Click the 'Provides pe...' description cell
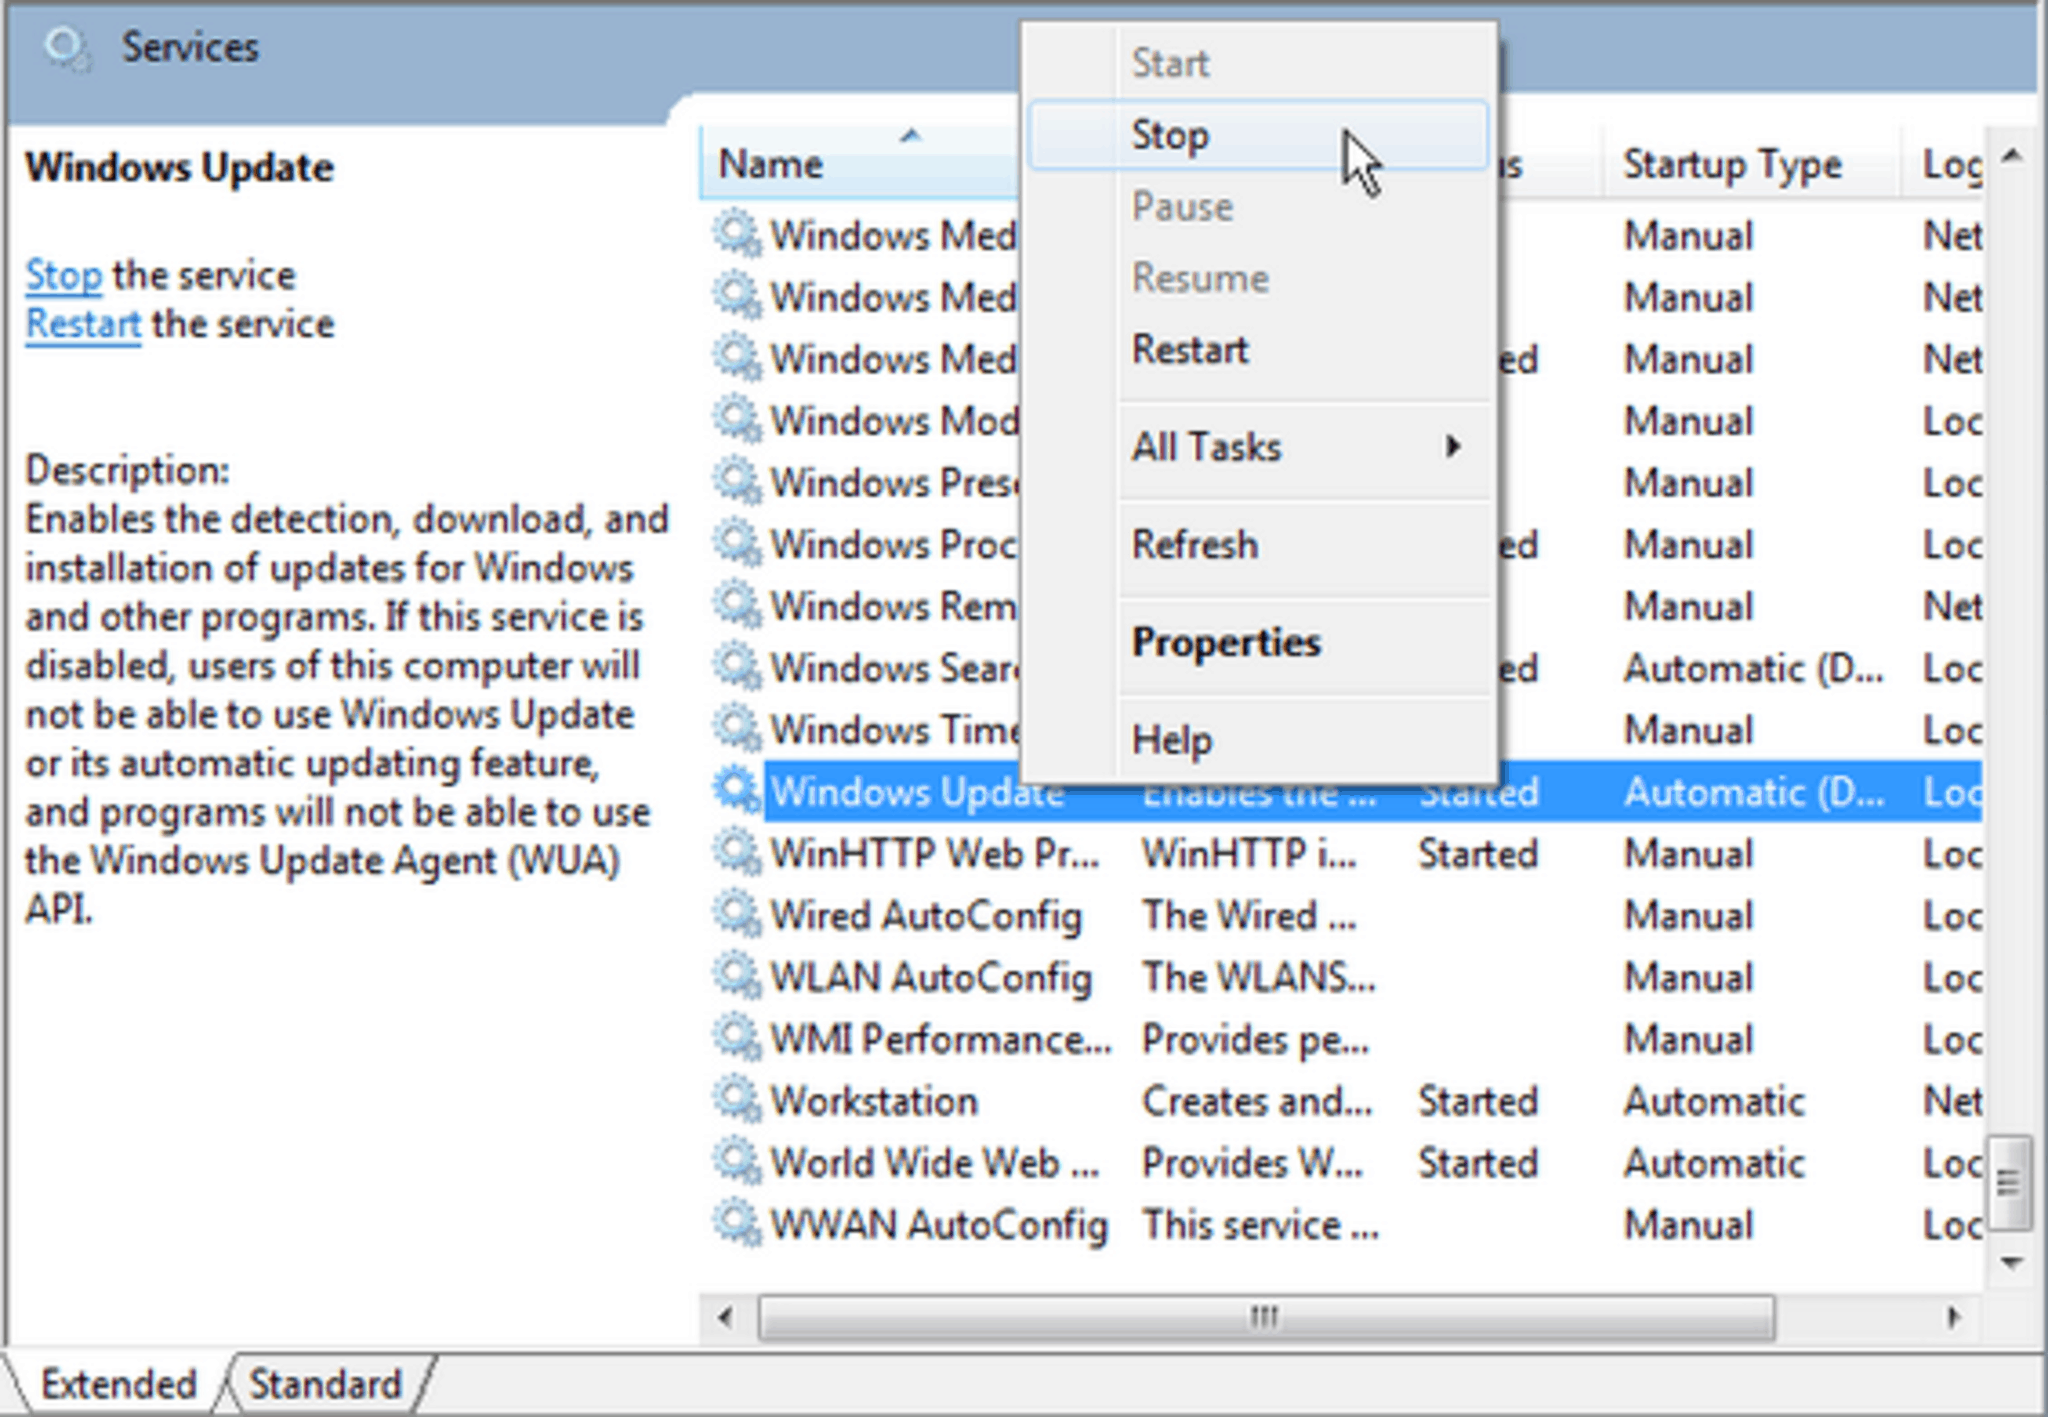This screenshot has width=2048, height=1417. (1255, 1039)
